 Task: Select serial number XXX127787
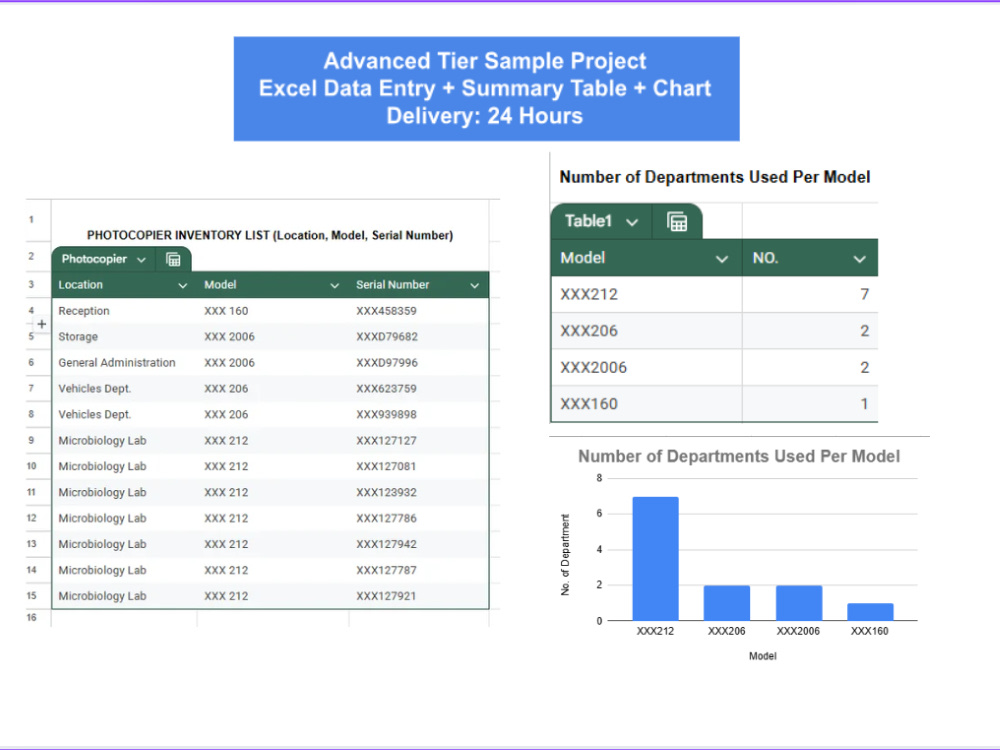coord(419,570)
